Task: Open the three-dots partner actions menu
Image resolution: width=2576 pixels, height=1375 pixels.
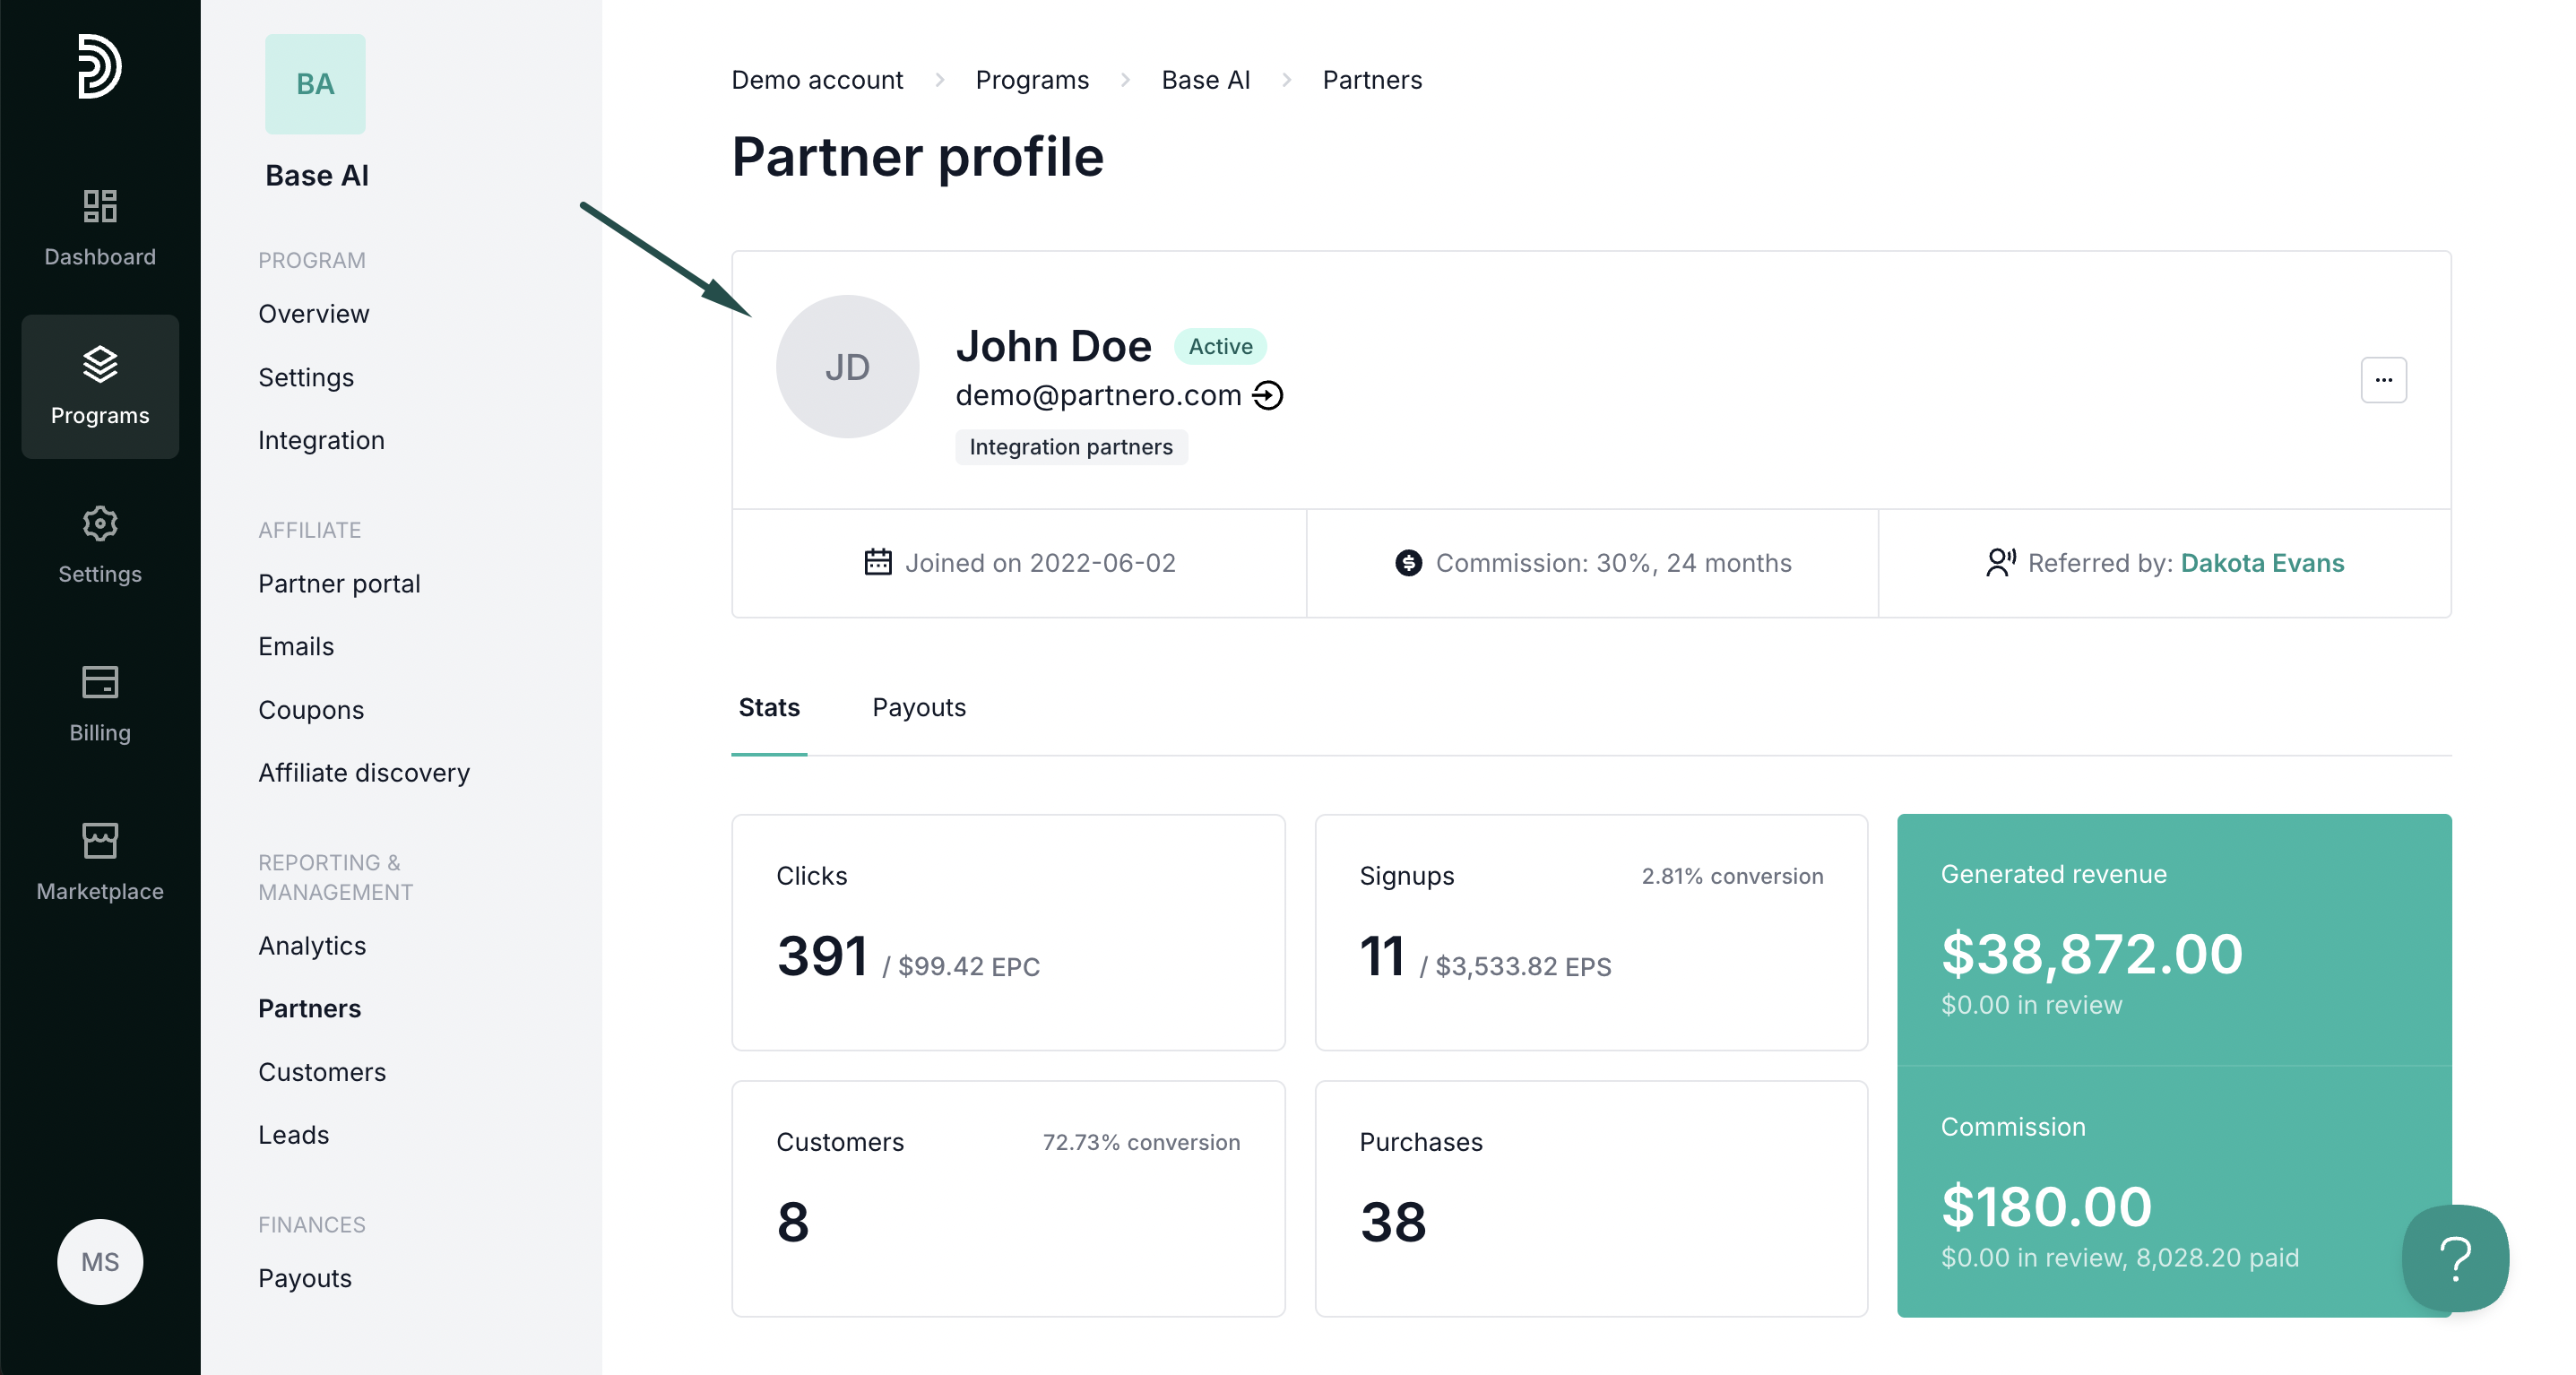Action: 2383,380
